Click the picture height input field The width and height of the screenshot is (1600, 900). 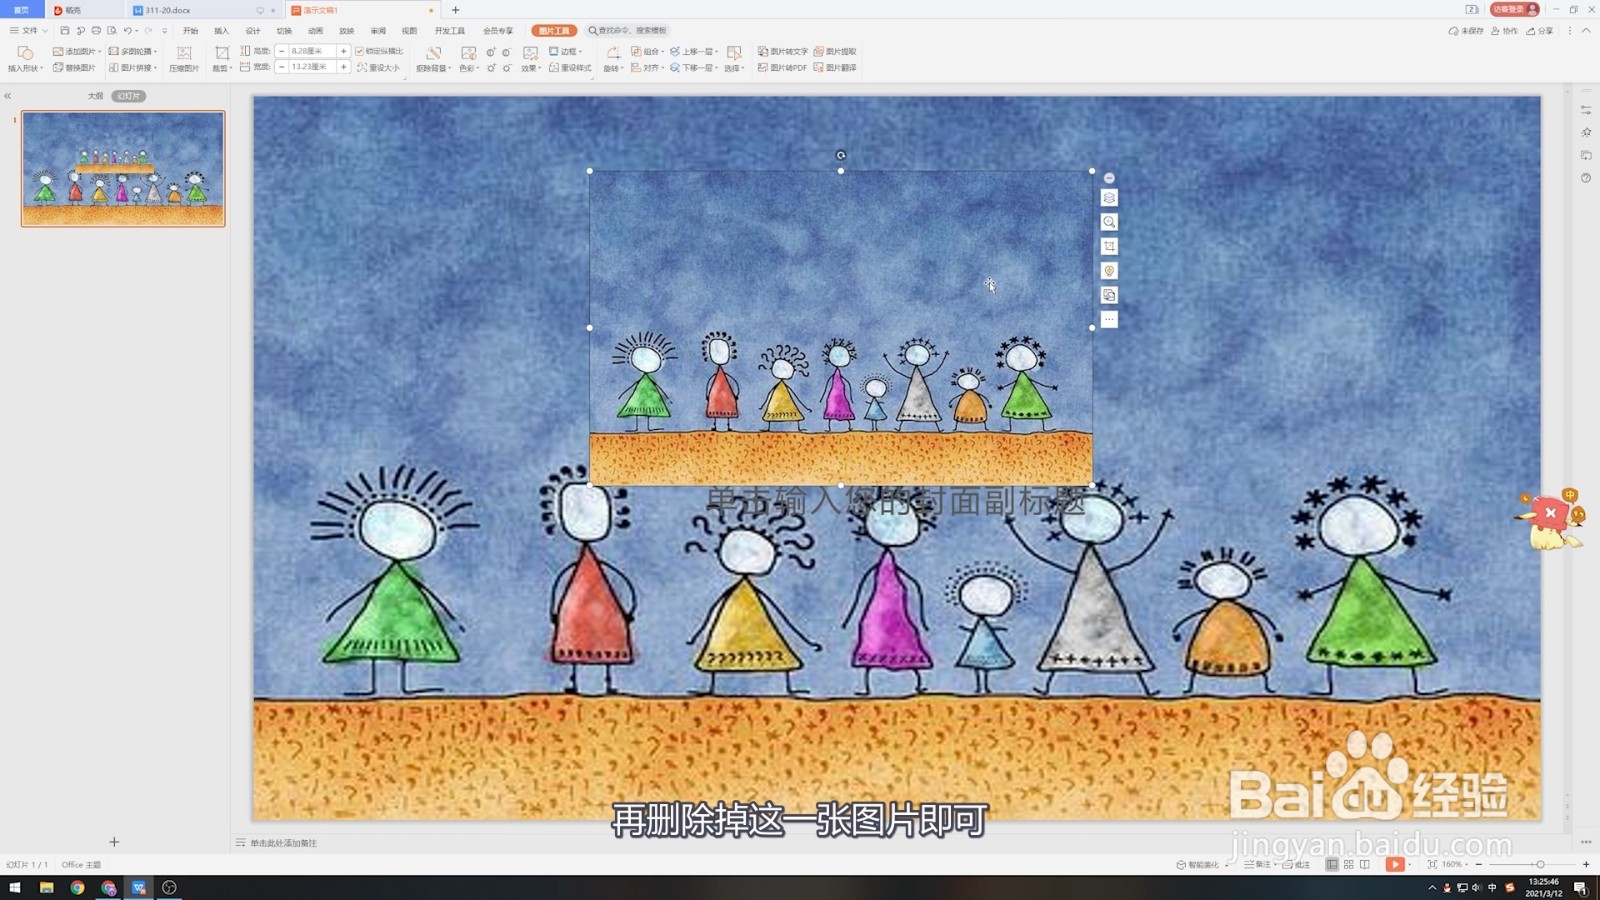pyautogui.click(x=313, y=51)
